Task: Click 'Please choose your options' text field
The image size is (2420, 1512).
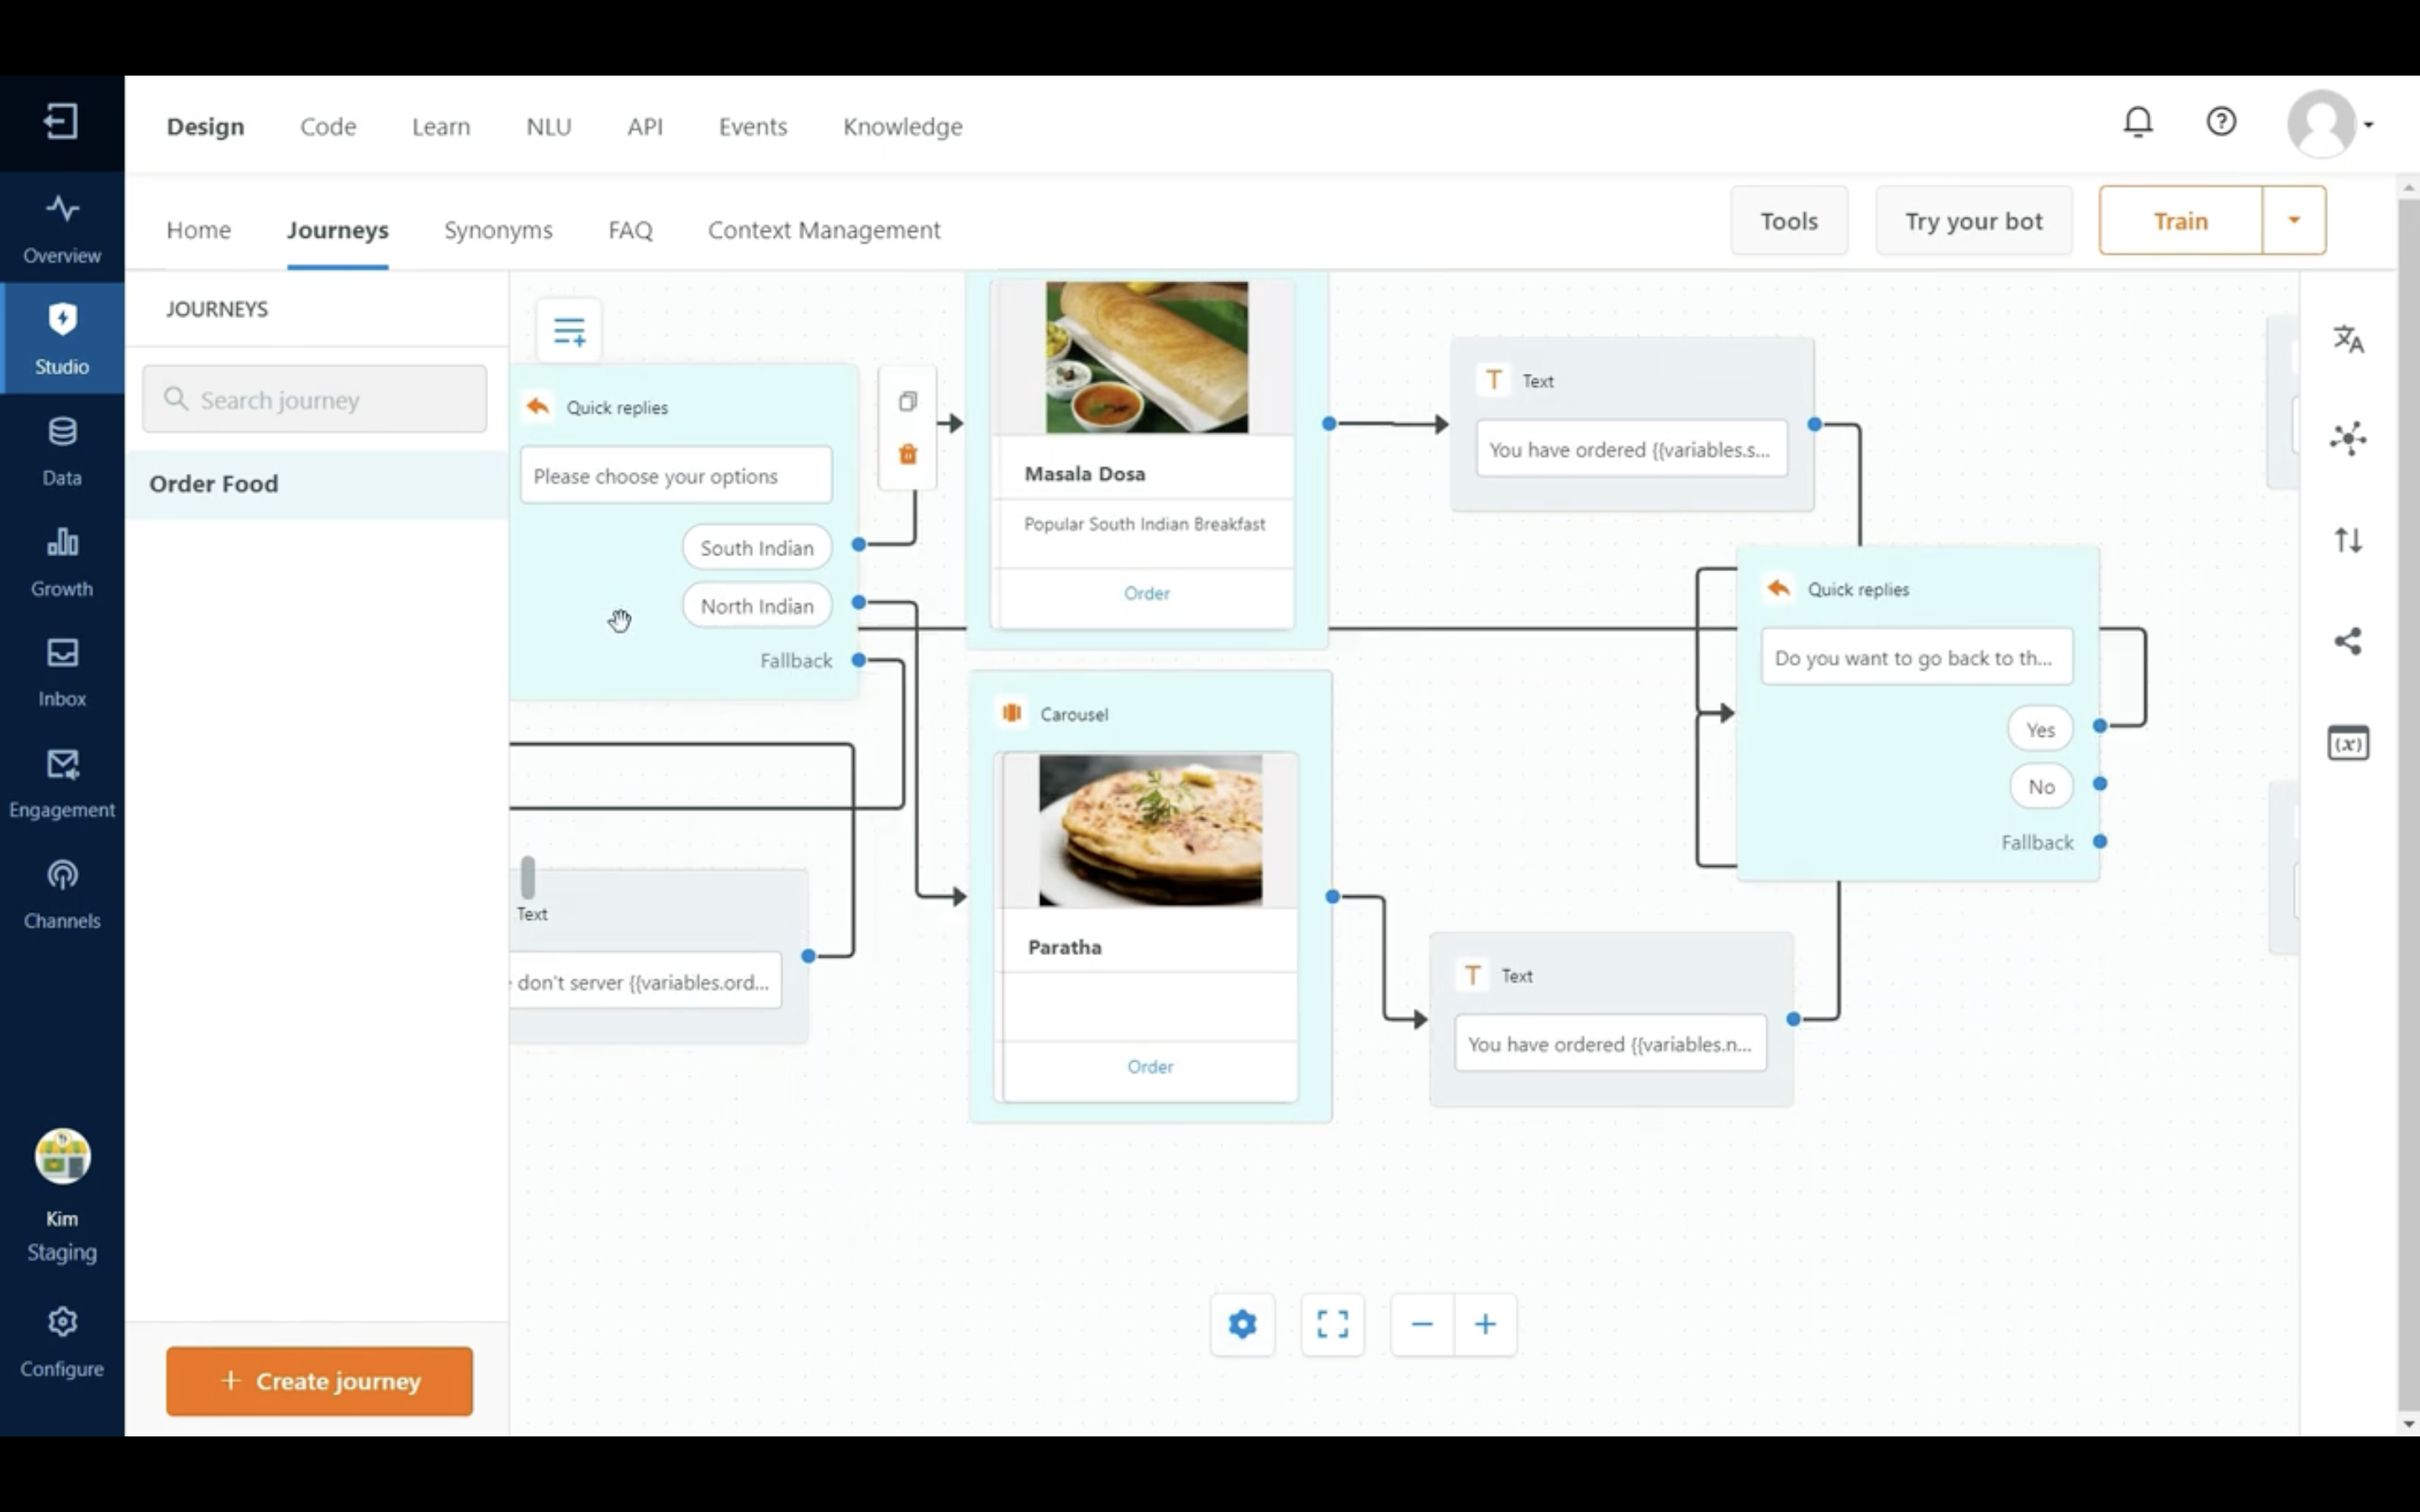Action: pos(676,475)
